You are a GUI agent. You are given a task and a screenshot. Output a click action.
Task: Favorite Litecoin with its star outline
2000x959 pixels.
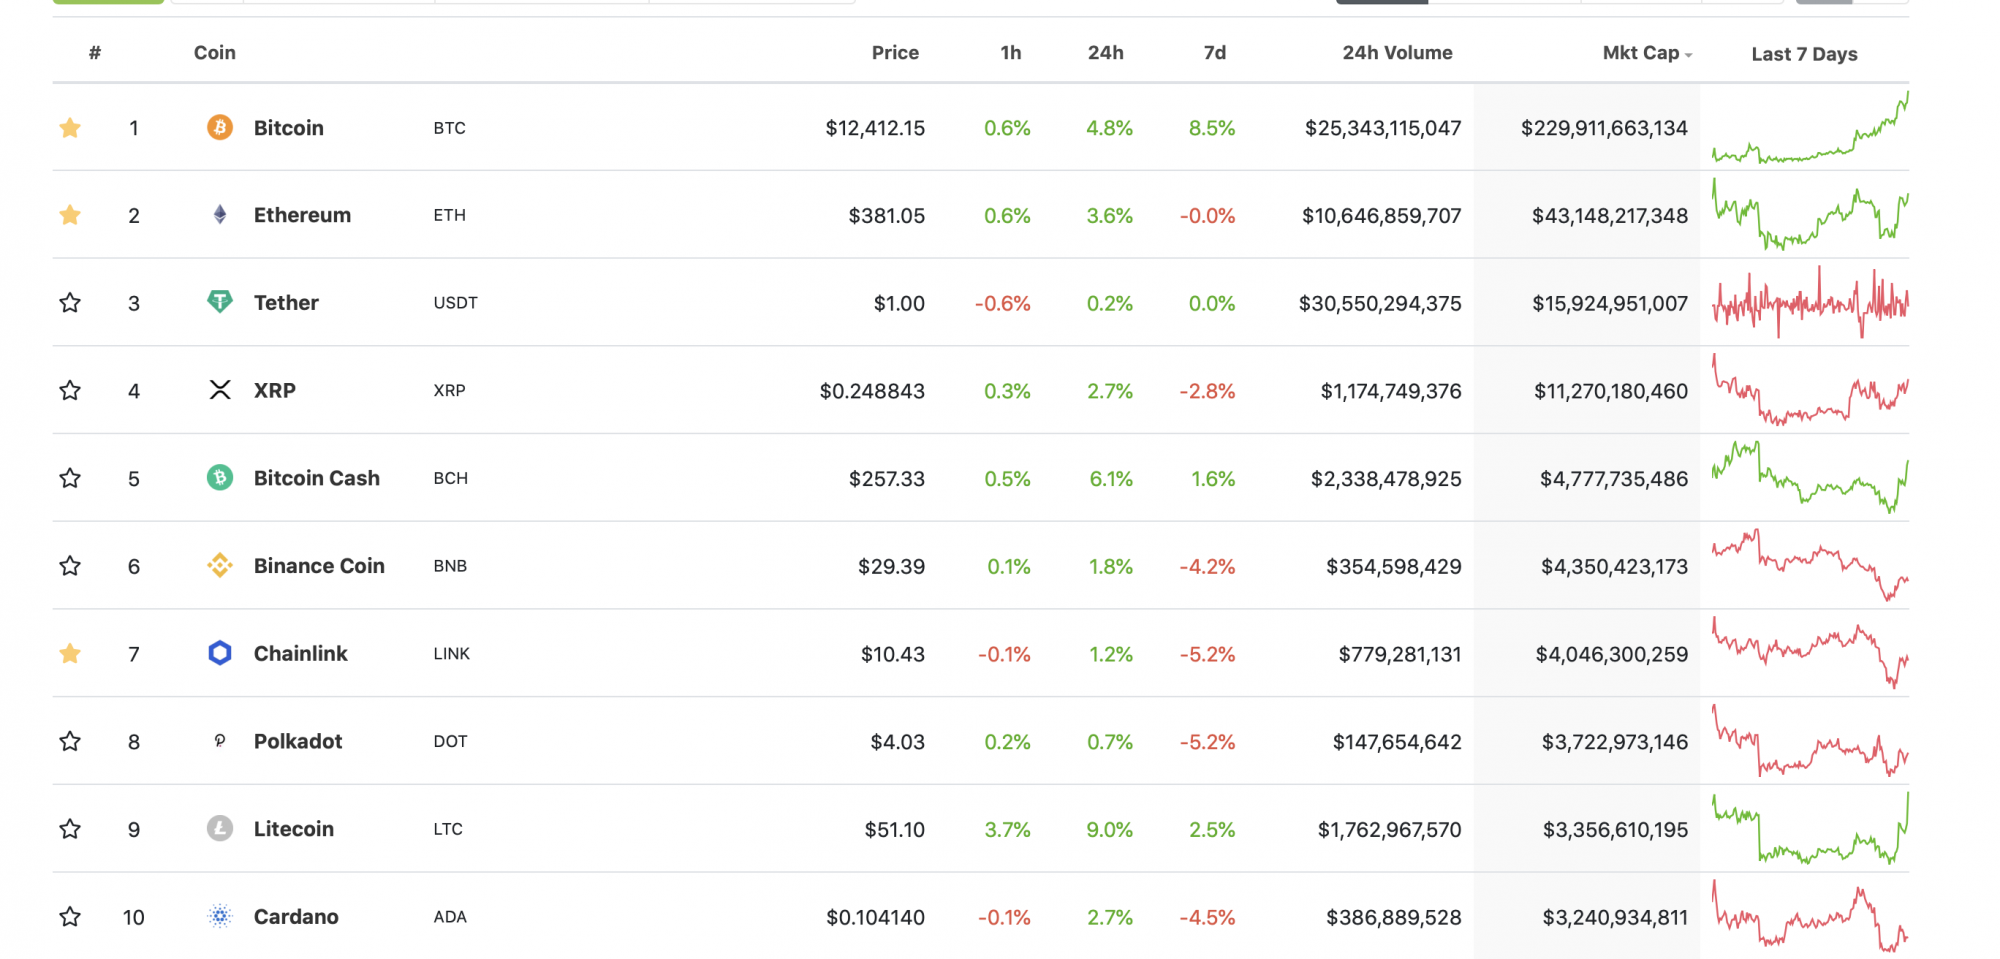tap(70, 829)
